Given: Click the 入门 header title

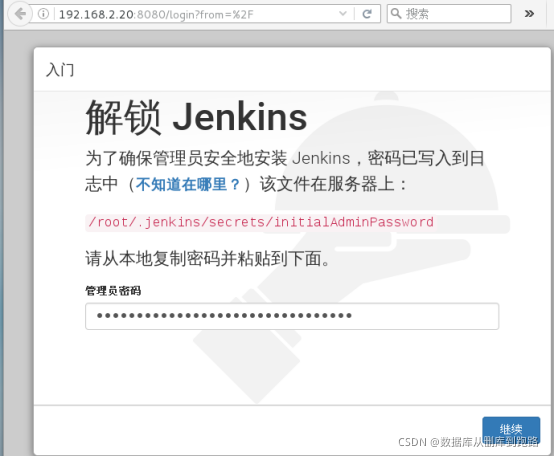Looking at the screenshot, I should tap(60, 70).
